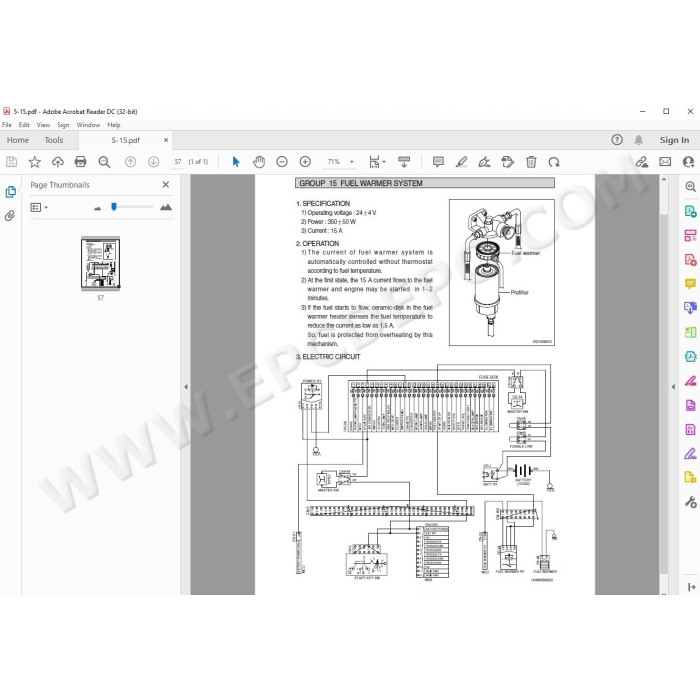Upload file to cloud icon
Image resolution: width=700 pixels, height=700 pixels.
pos(58,162)
